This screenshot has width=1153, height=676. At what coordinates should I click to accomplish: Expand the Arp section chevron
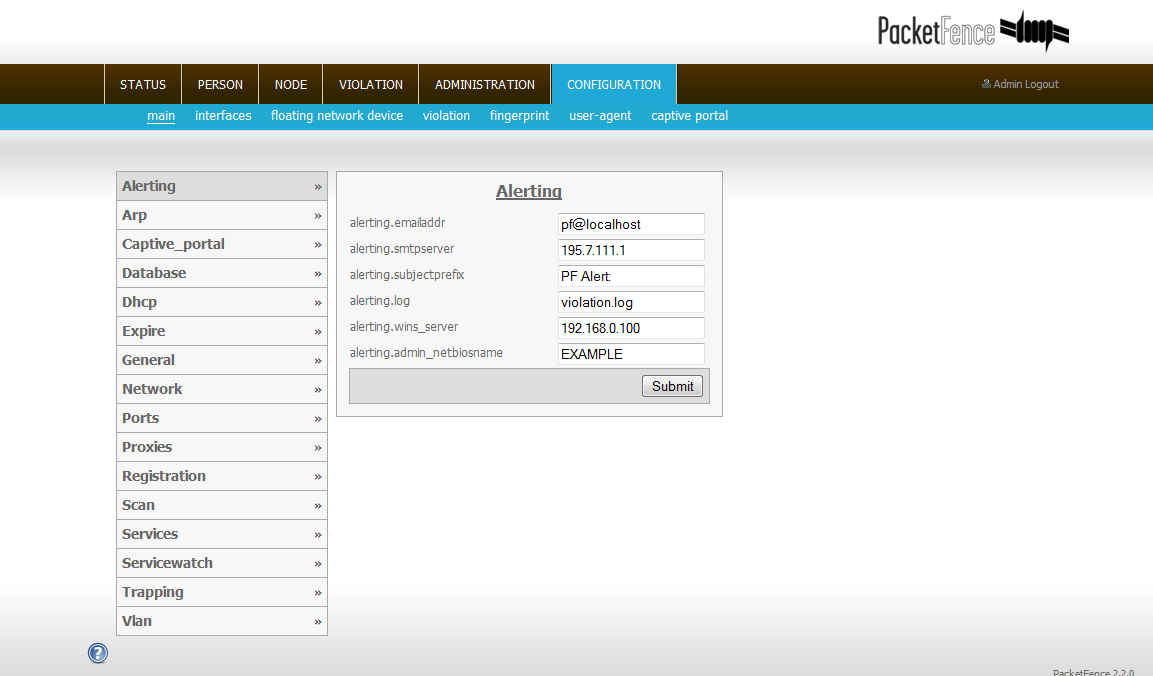tap(318, 216)
